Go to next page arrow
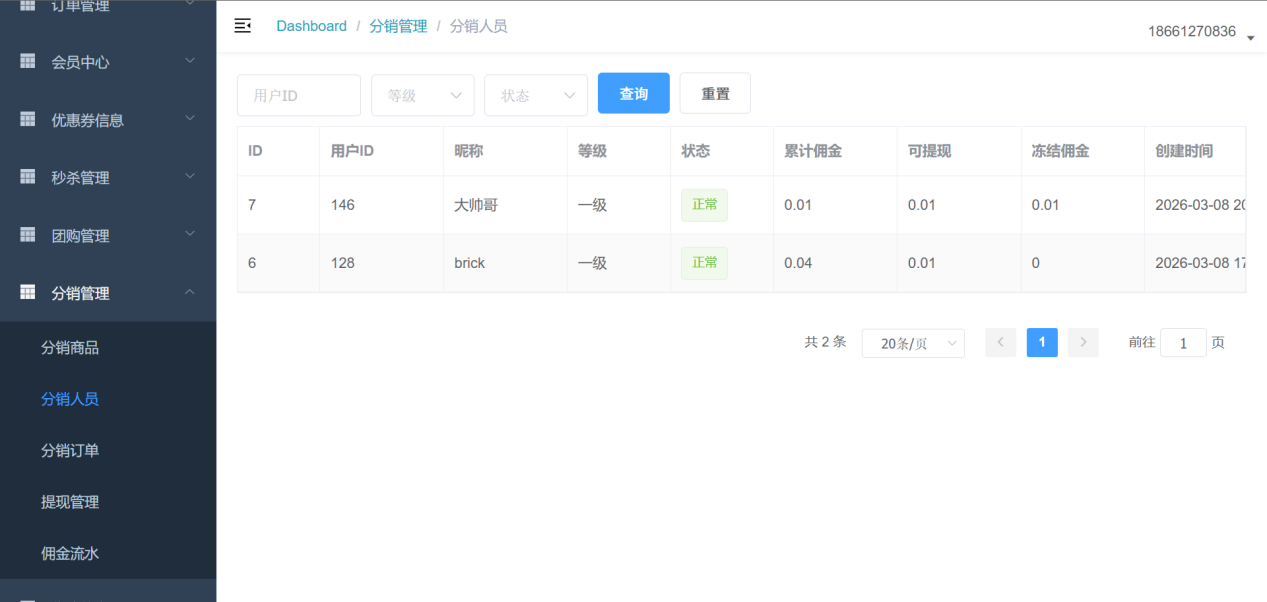Screen dimensions: 1267x602 click(1083, 343)
